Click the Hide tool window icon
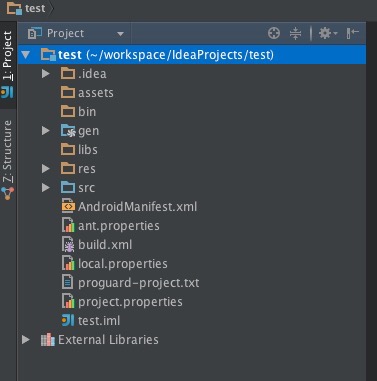 (x=352, y=33)
